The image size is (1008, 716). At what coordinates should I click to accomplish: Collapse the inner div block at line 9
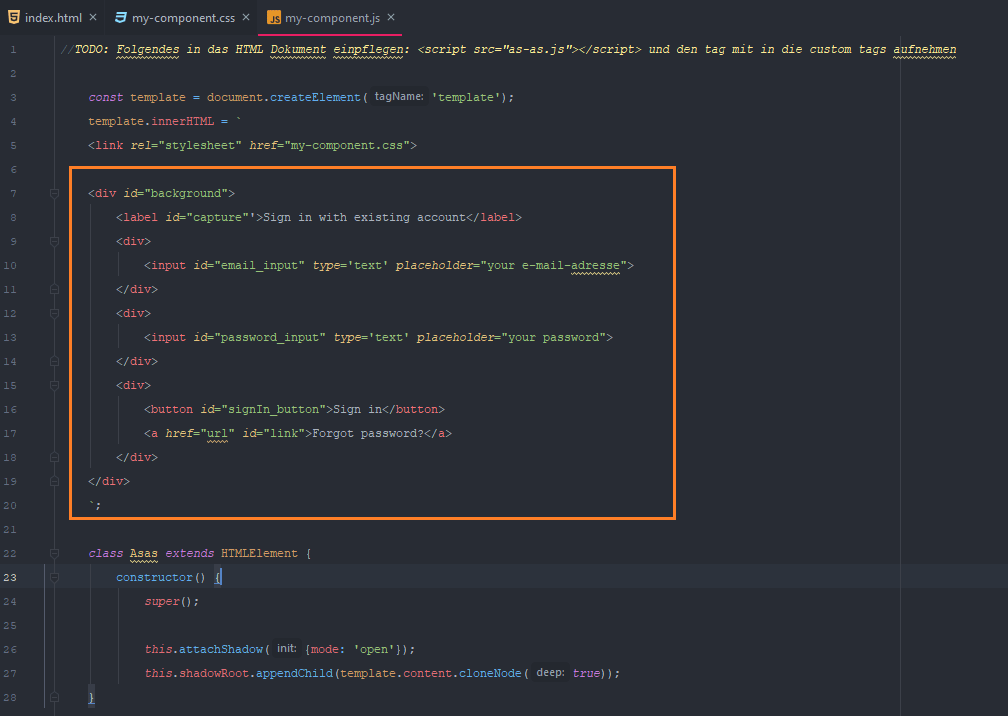(x=55, y=241)
